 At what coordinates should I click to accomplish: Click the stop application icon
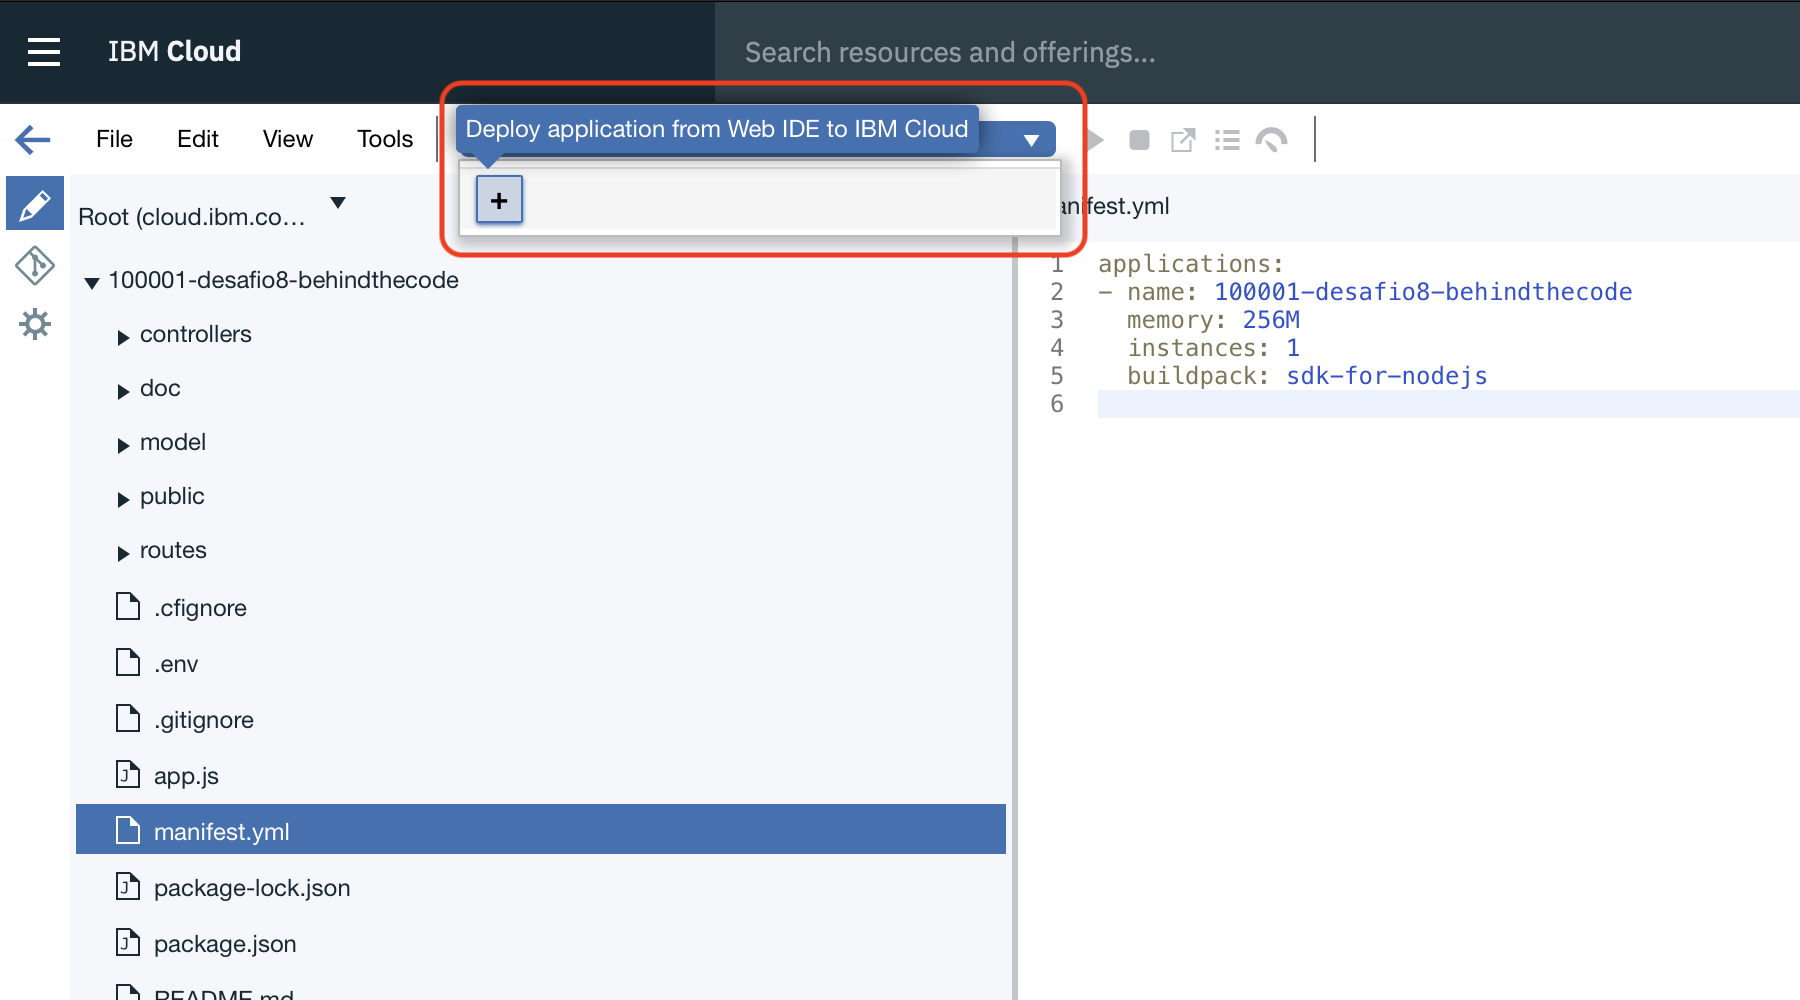coord(1139,140)
